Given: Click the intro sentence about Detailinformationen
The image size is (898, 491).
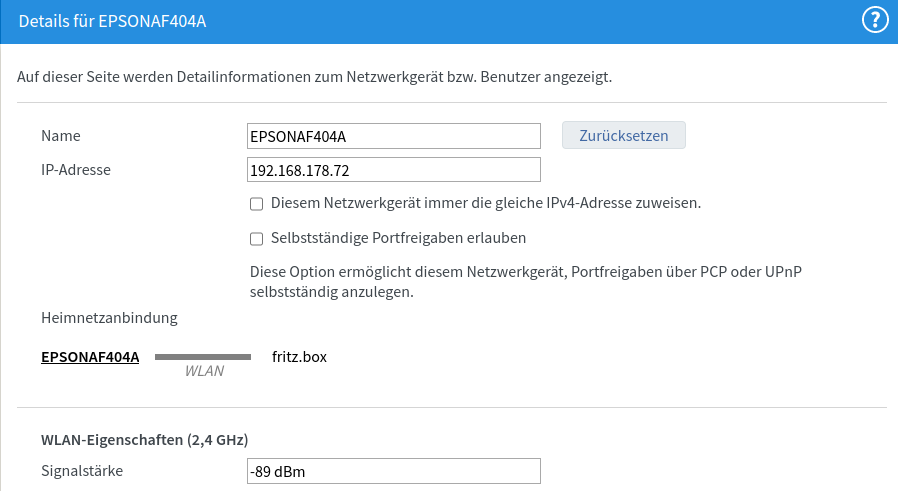Looking at the screenshot, I should (314, 77).
